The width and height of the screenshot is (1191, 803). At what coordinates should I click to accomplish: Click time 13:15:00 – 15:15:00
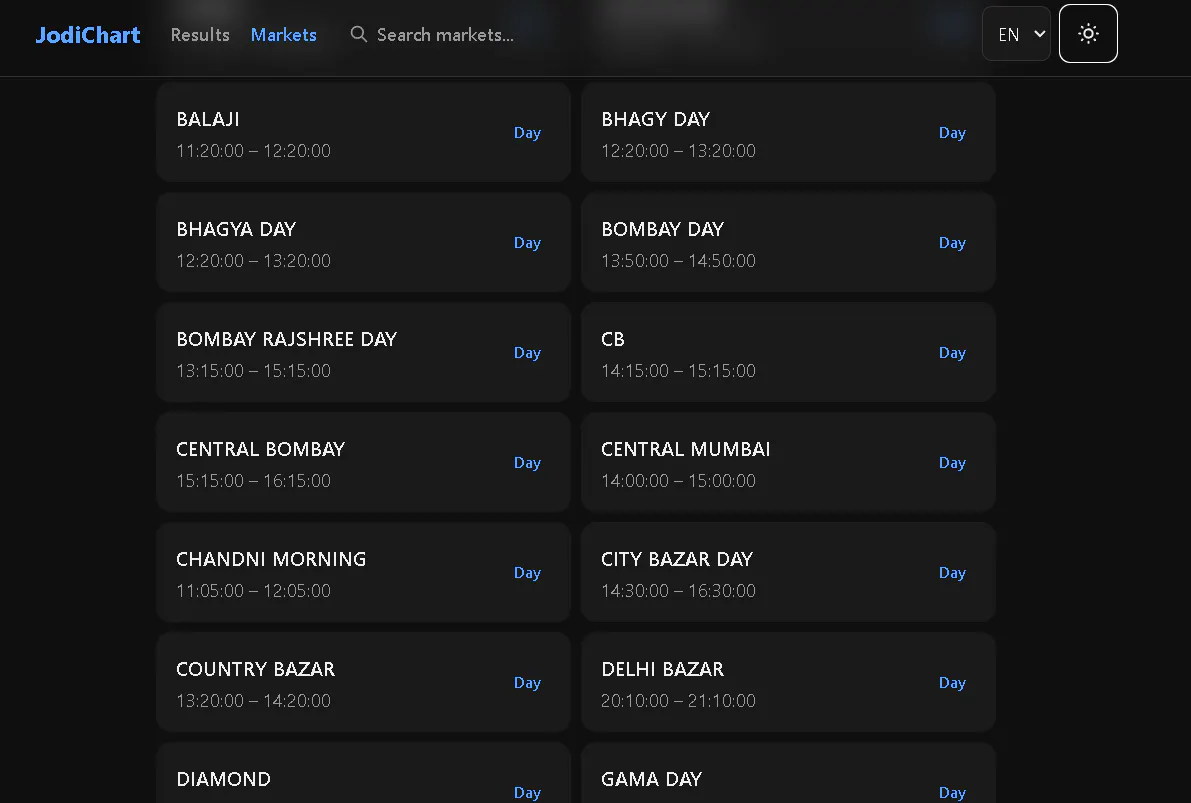[254, 371]
